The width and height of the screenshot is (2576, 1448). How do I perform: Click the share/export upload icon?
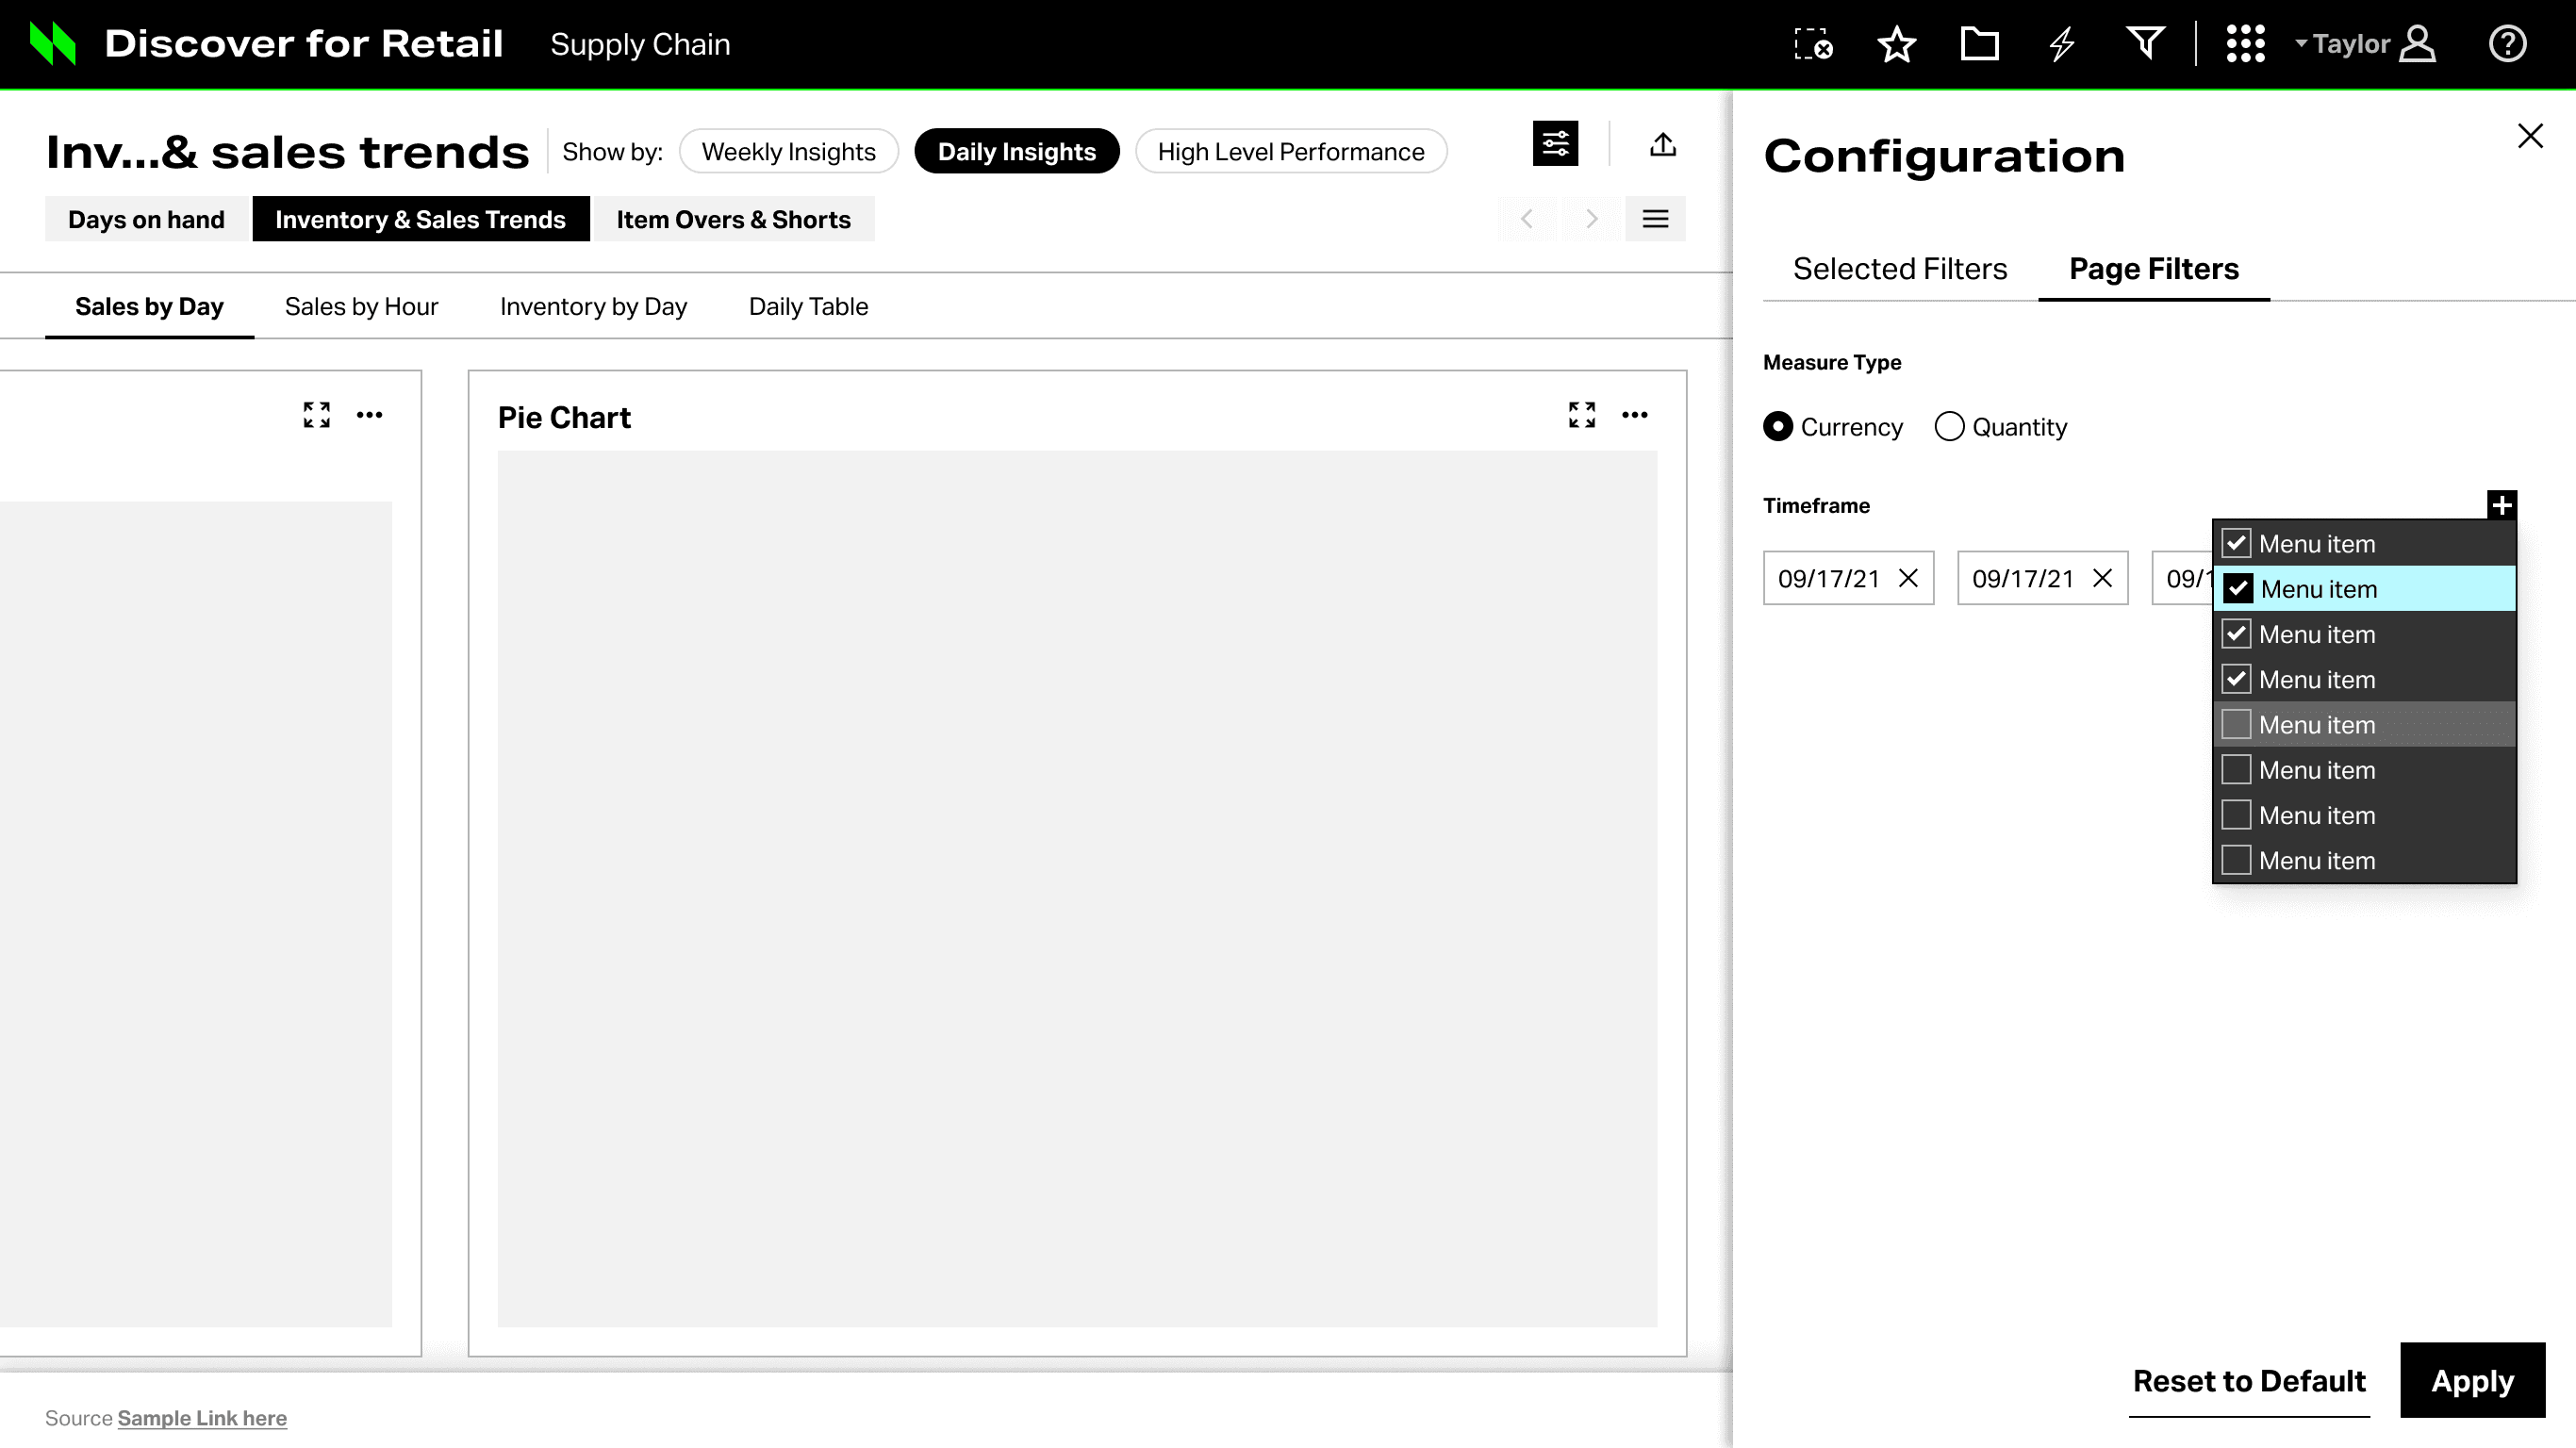point(1663,145)
